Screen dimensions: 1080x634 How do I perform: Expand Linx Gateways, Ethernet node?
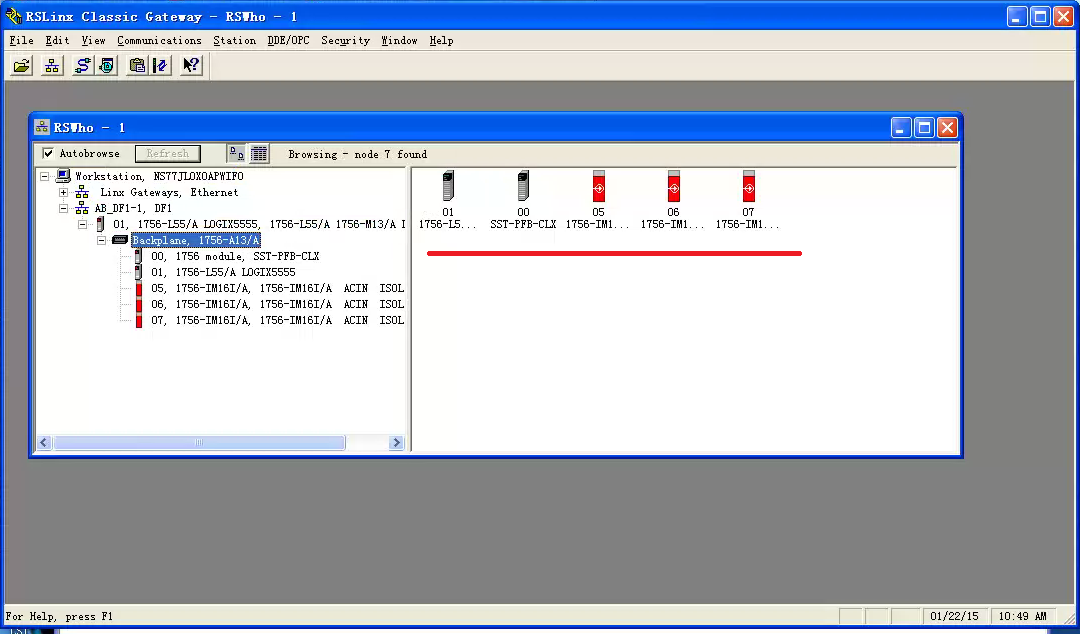click(64, 193)
